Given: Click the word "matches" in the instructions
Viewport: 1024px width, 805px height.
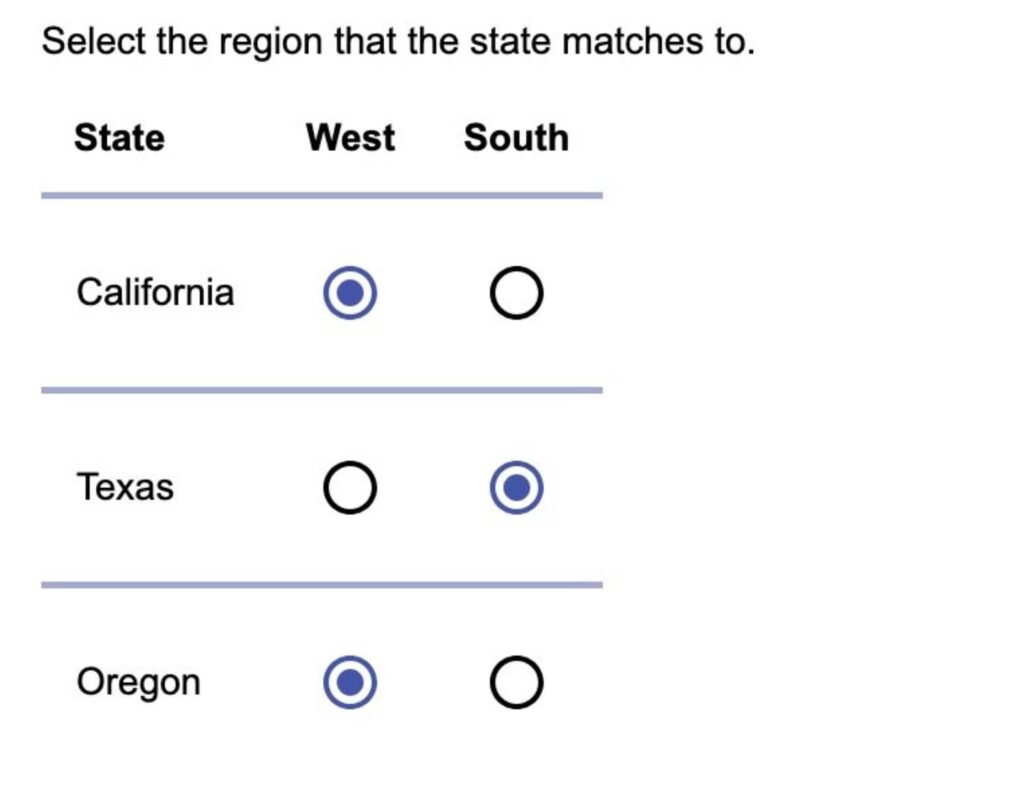Looking at the screenshot, I should [633, 41].
